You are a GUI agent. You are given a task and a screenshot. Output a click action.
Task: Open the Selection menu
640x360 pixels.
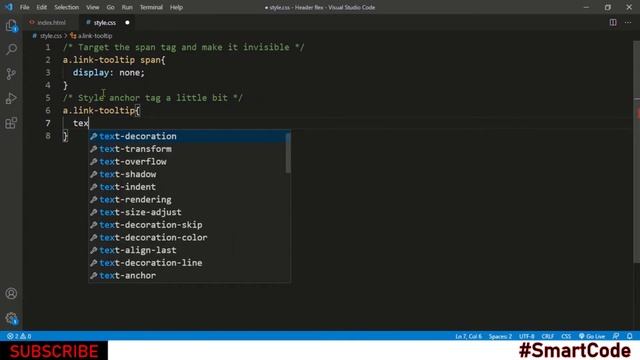pyautogui.click(x=67, y=7)
